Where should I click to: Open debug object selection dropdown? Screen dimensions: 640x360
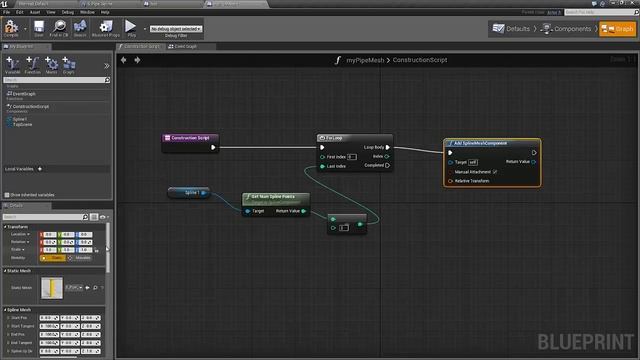tap(176, 29)
